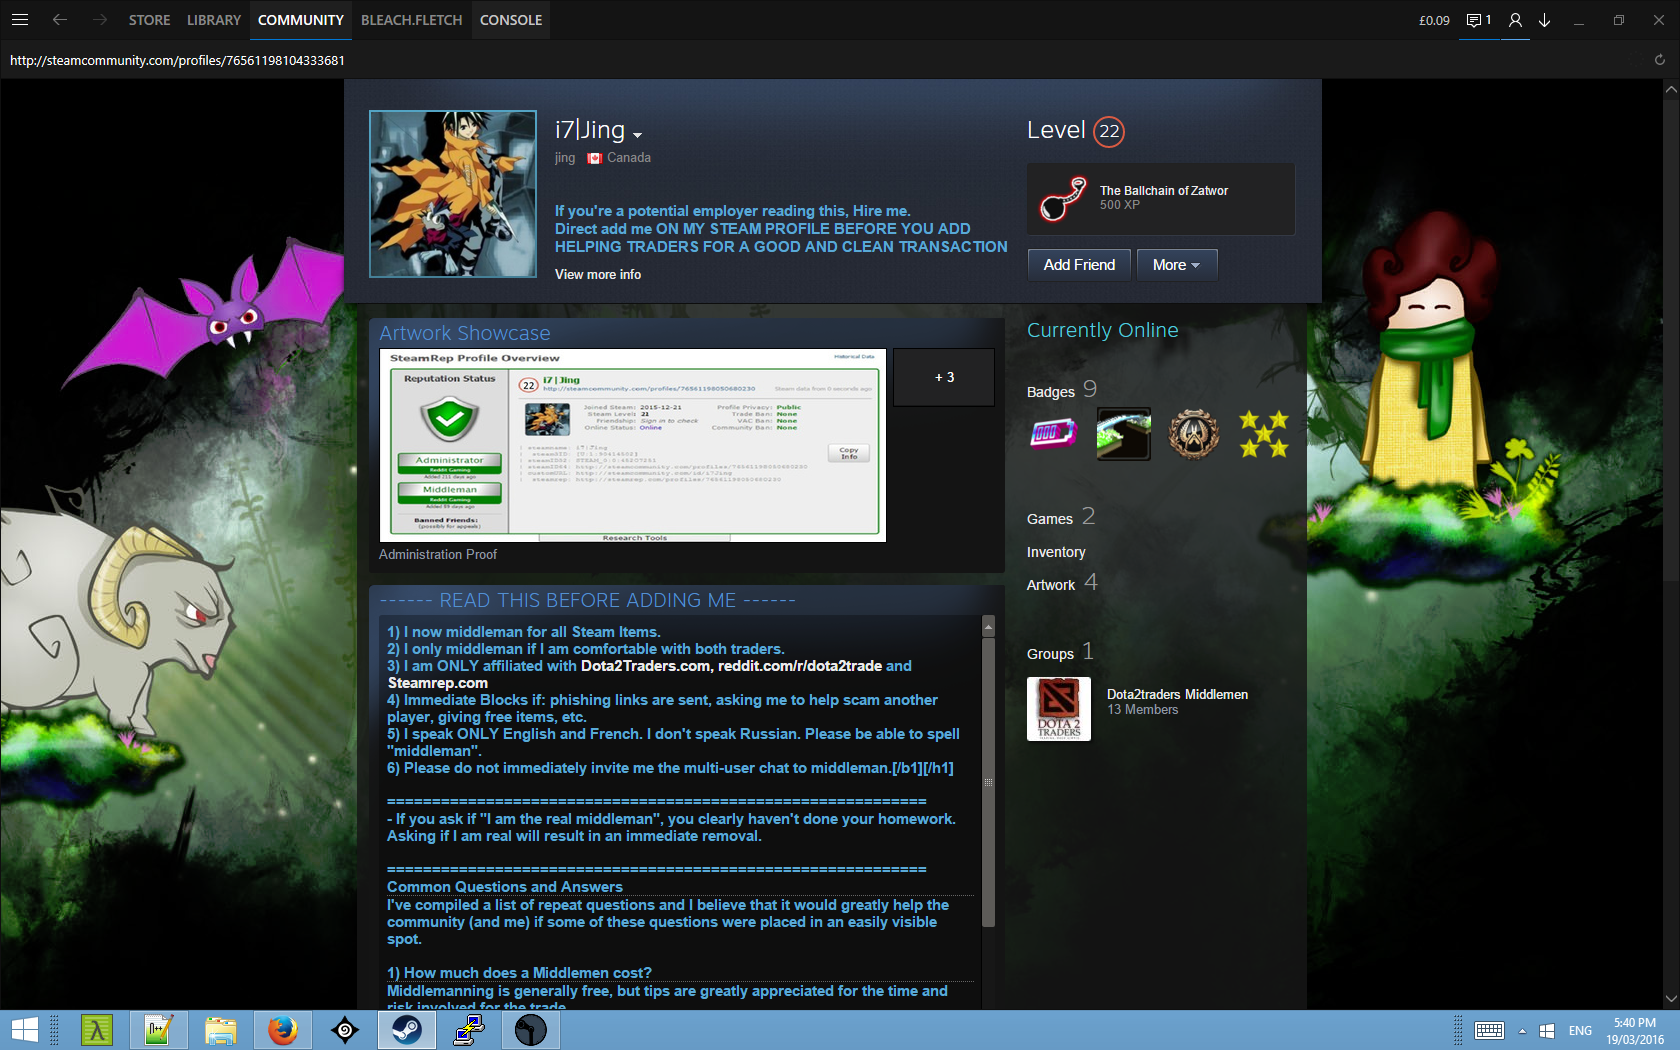Open the Dota2traders Middlemen group avatar
The image size is (1680, 1050).
[1058, 709]
